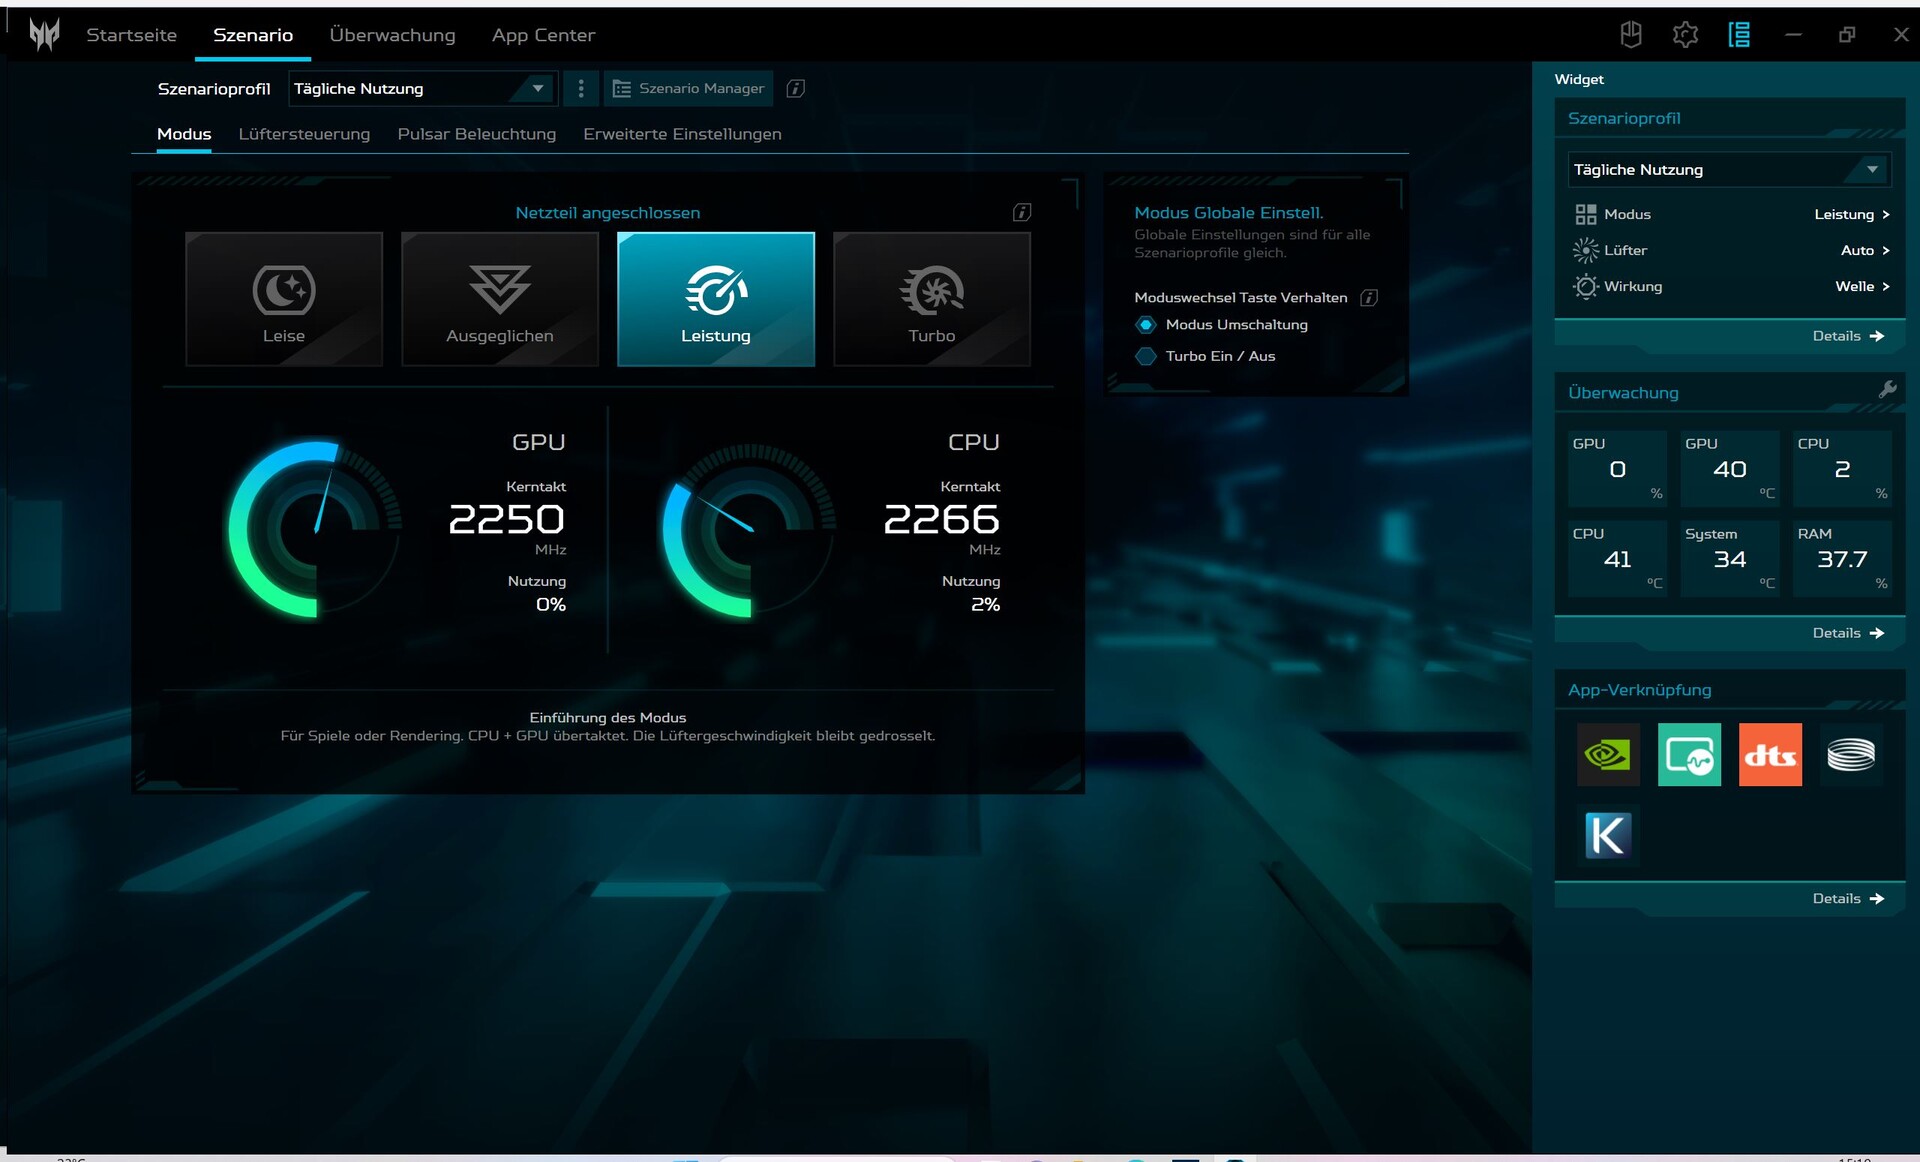Click the wrench icon in Überwachung widget
The width and height of the screenshot is (1920, 1162).
pos(1887,390)
